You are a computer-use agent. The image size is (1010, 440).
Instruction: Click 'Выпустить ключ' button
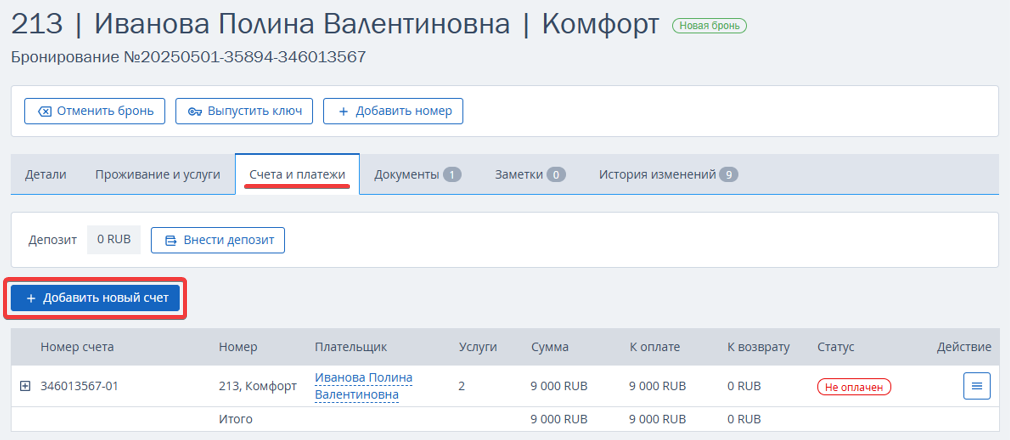pyautogui.click(x=245, y=111)
